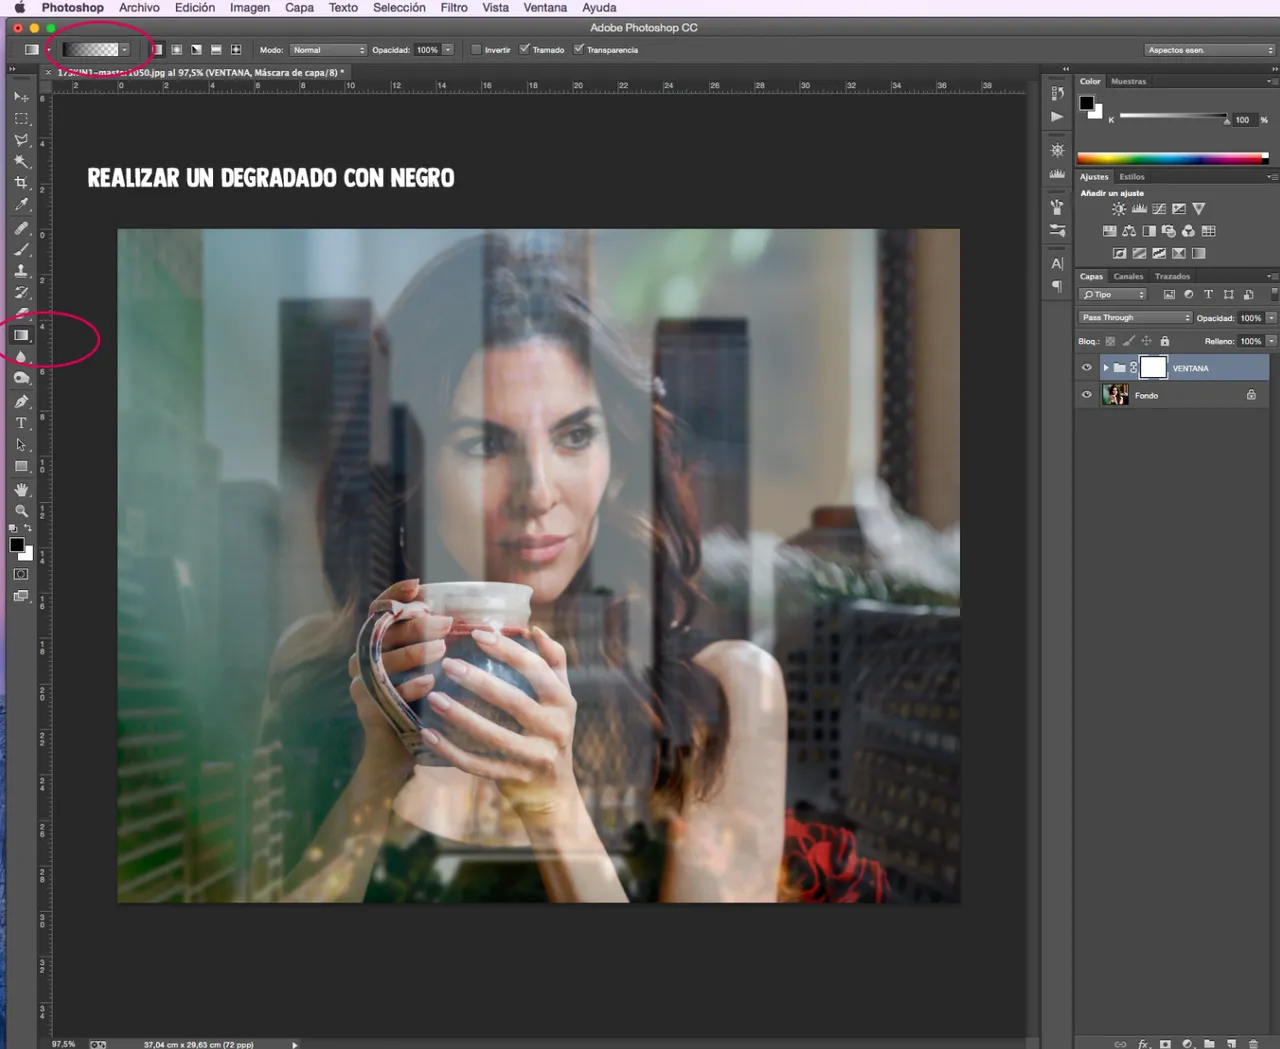The width and height of the screenshot is (1280, 1049).
Task: Open the Pass Through blend mode dropdown
Action: click(x=1135, y=318)
